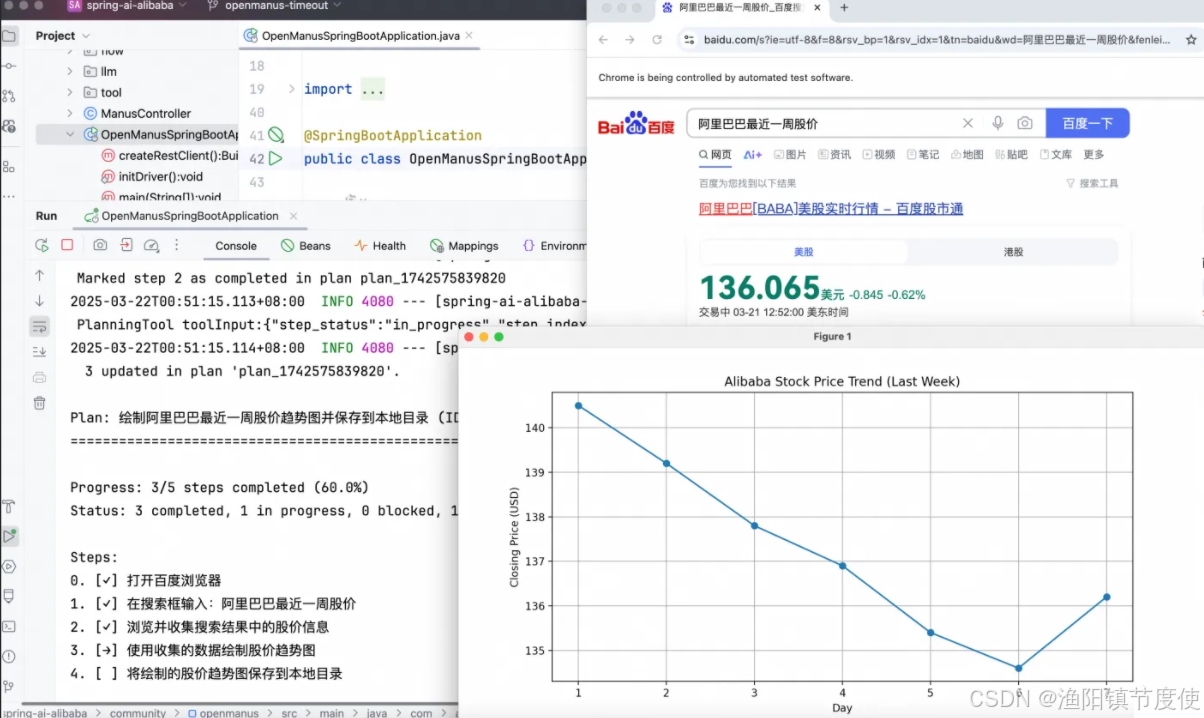
Task: Switch to the Health tab
Action: (x=380, y=246)
